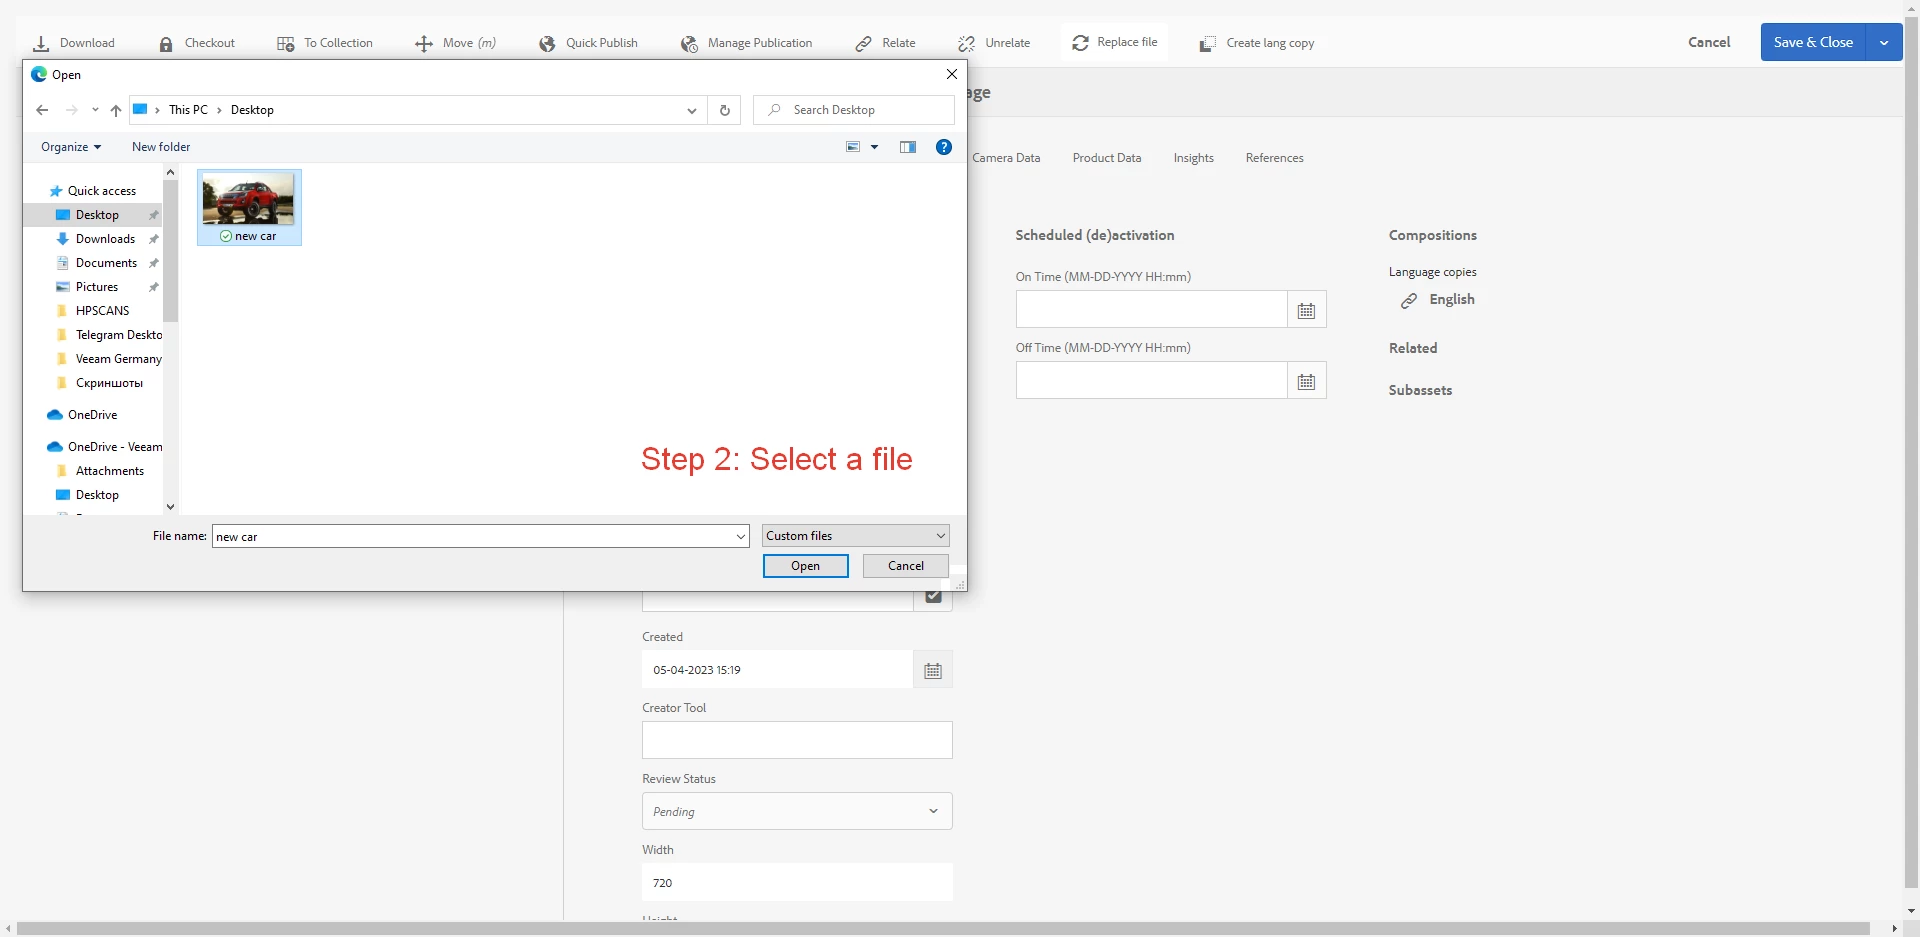Select OneDrive in navigation pane
Image resolution: width=1920 pixels, height=937 pixels.
click(92, 415)
